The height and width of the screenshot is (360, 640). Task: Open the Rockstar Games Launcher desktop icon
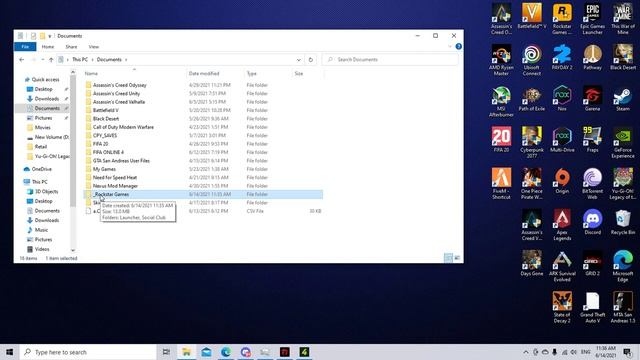(562, 19)
